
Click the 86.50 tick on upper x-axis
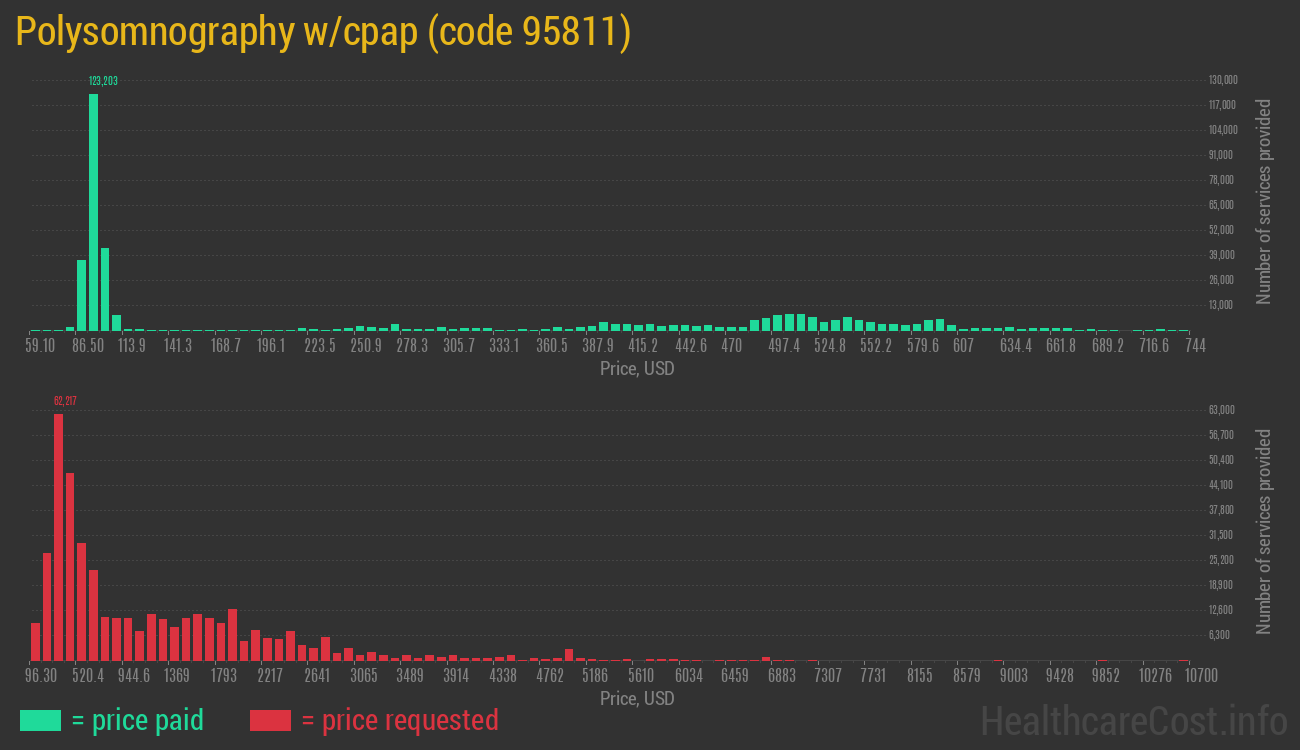coord(88,346)
